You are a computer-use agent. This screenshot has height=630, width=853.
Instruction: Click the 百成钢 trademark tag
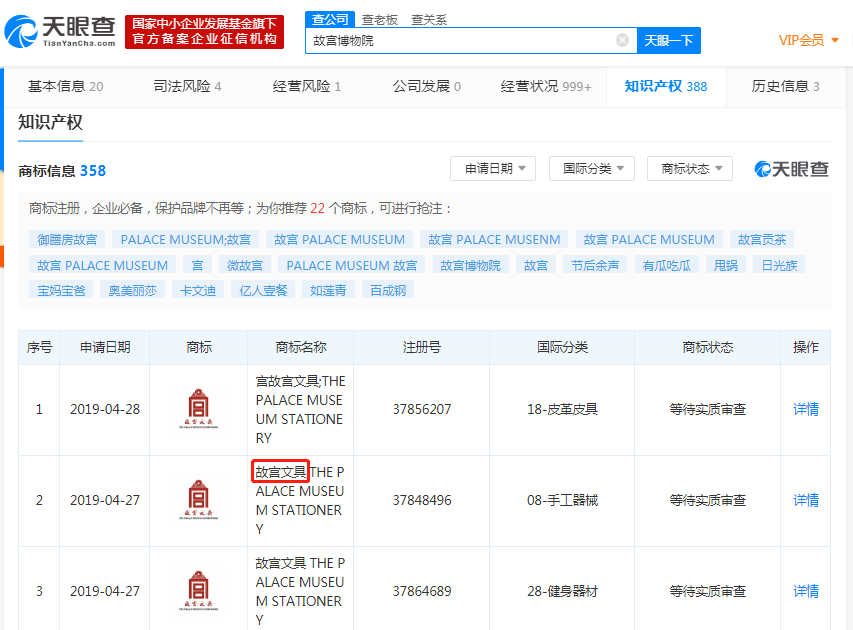tap(388, 291)
